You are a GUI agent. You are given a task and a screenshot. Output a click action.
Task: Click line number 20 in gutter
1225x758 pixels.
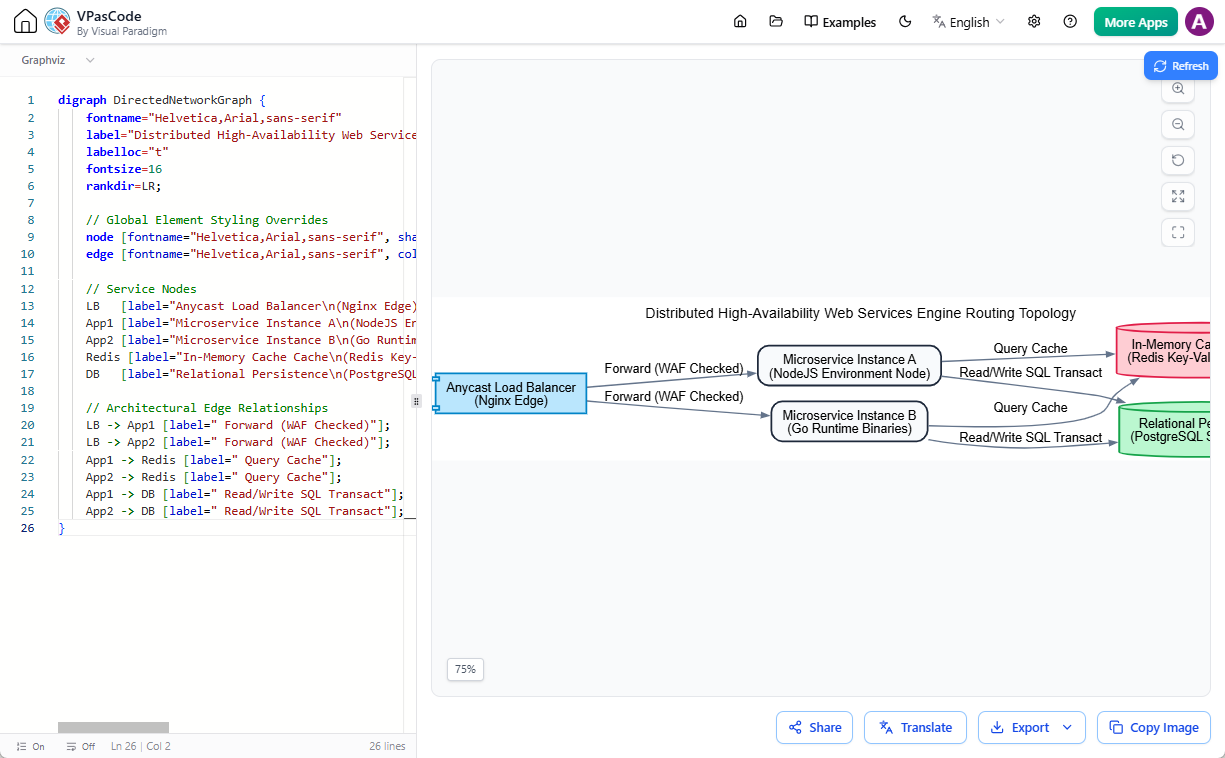click(27, 425)
